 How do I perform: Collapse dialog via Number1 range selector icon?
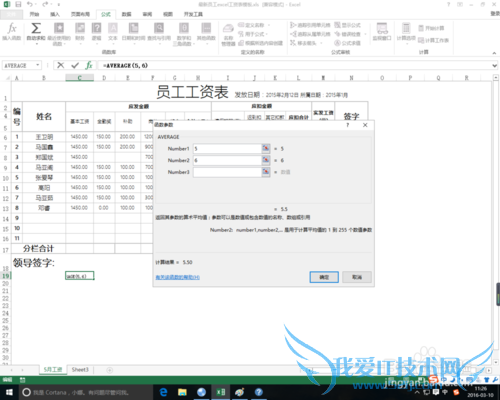(266, 148)
